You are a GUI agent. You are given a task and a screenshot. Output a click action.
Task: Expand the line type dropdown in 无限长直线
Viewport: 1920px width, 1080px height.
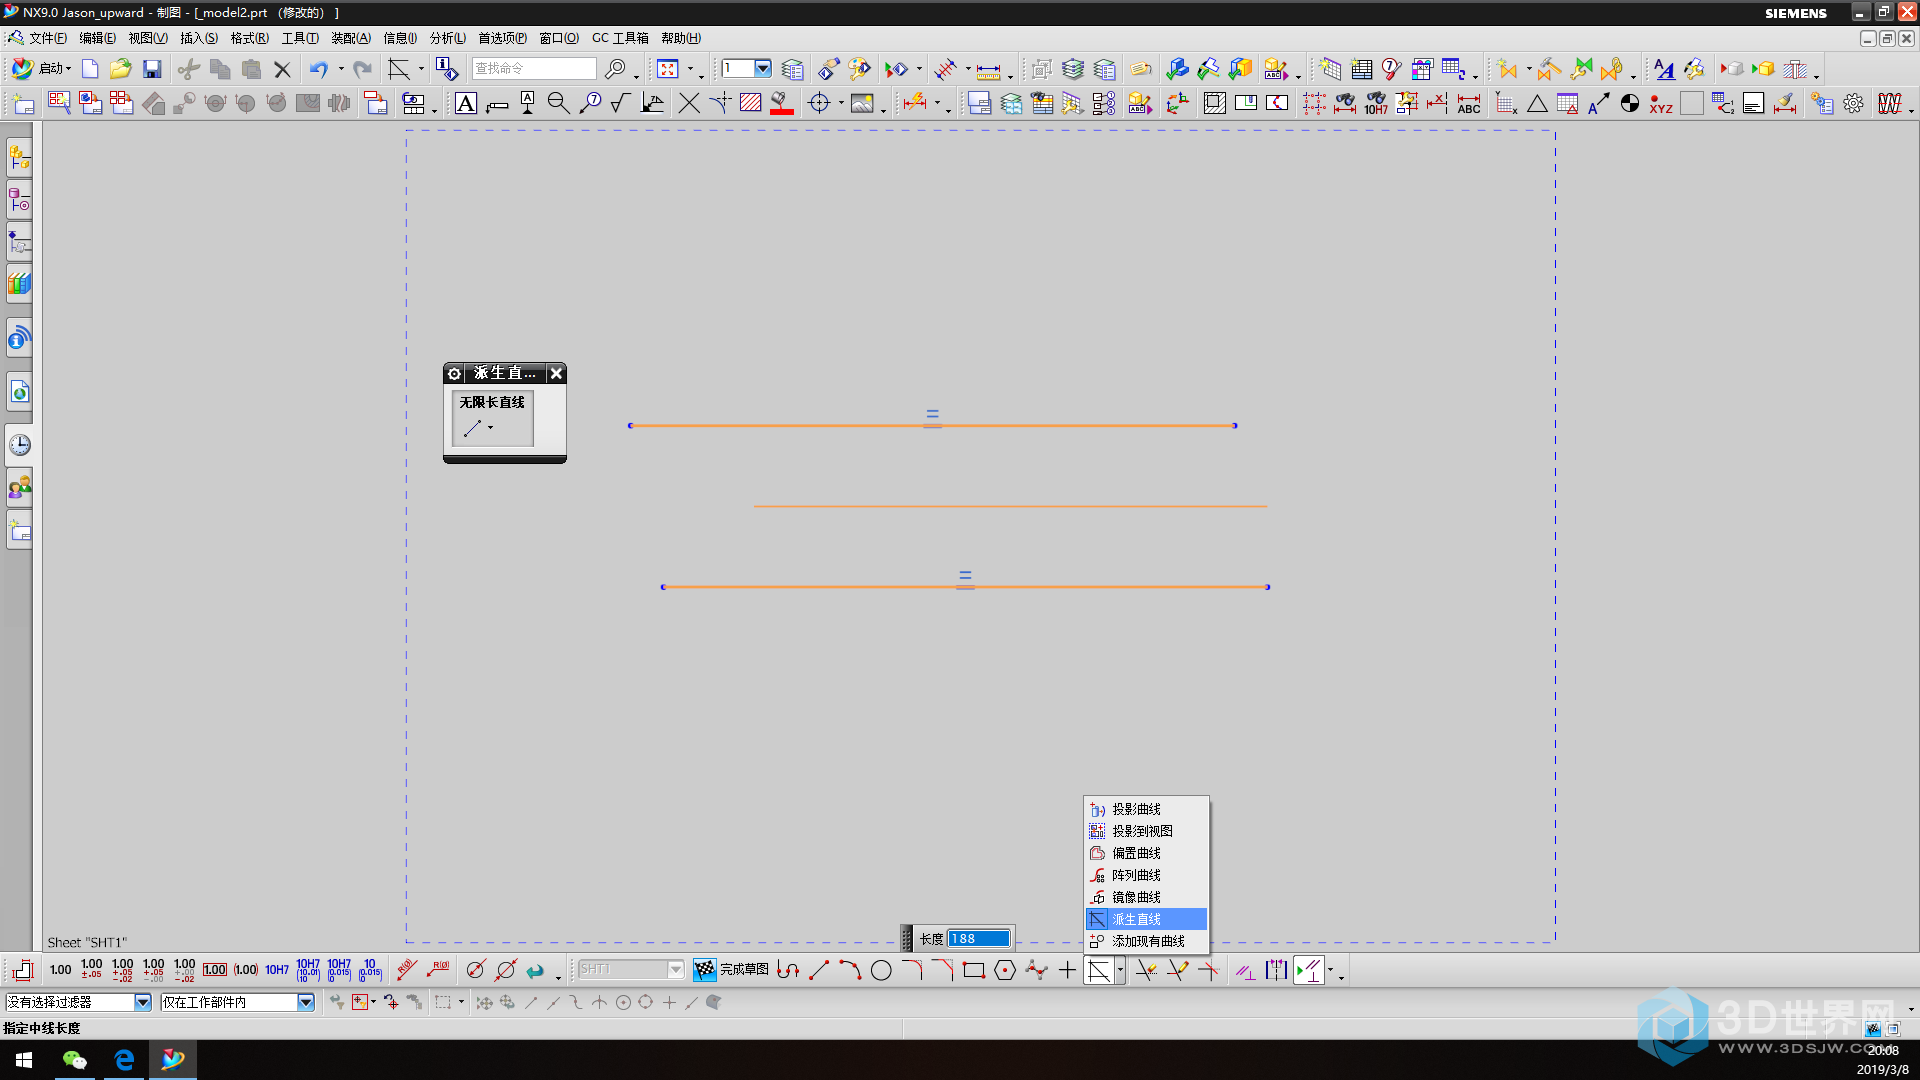(x=491, y=428)
